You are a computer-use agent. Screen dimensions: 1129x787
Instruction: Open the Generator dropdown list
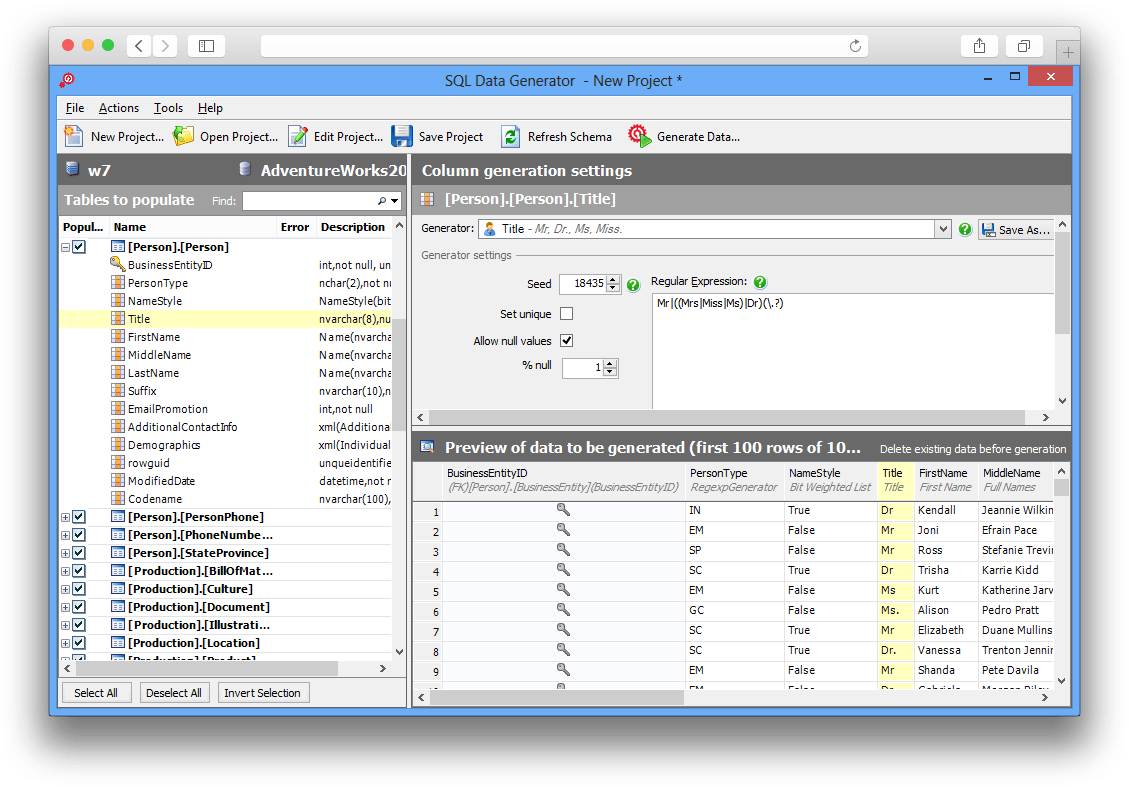(942, 229)
